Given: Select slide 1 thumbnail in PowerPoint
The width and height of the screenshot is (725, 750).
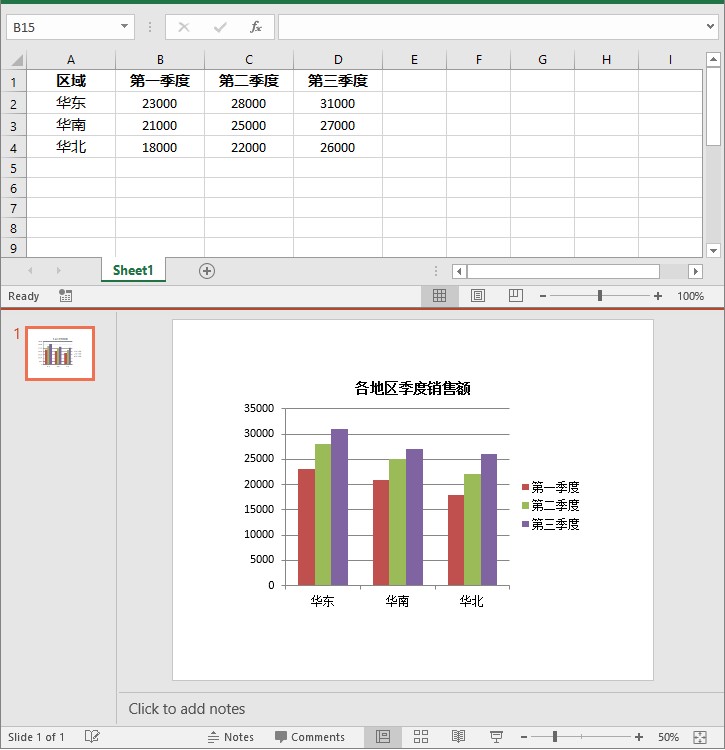Looking at the screenshot, I should tap(60, 353).
